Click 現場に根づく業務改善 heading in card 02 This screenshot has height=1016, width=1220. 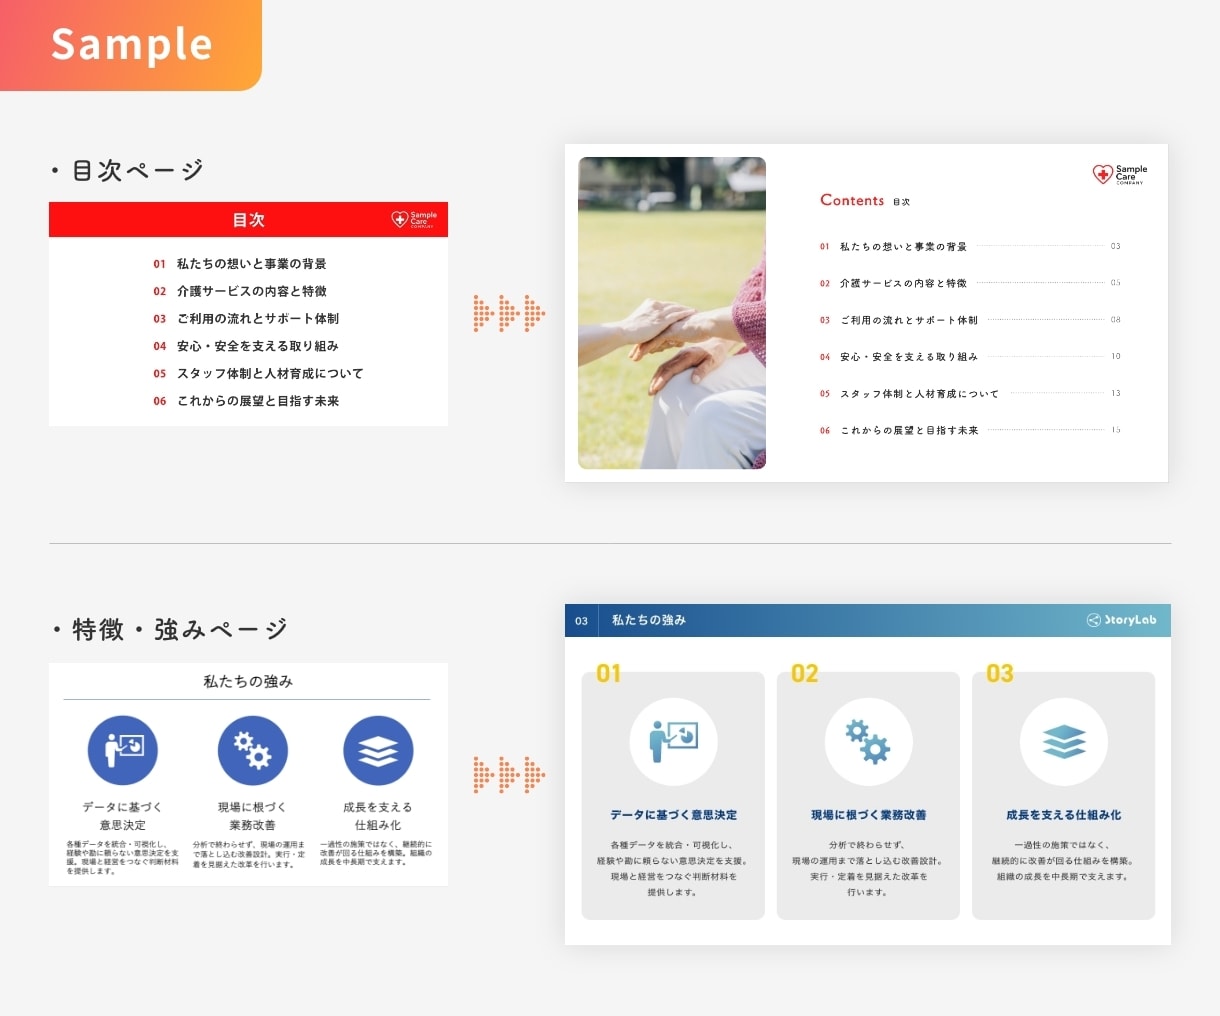(x=868, y=815)
